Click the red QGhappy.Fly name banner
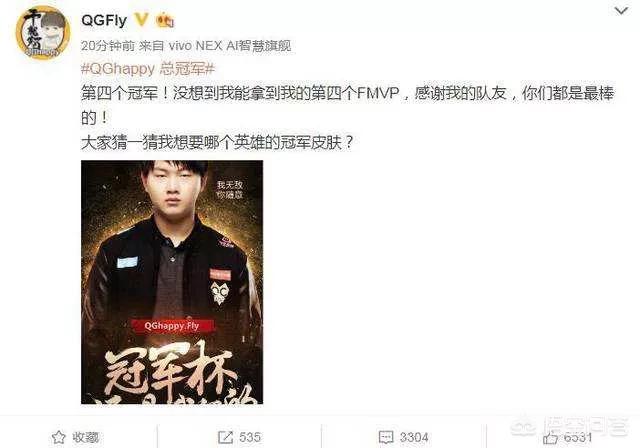The height and width of the screenshot is (448, 640). point(172,326)
